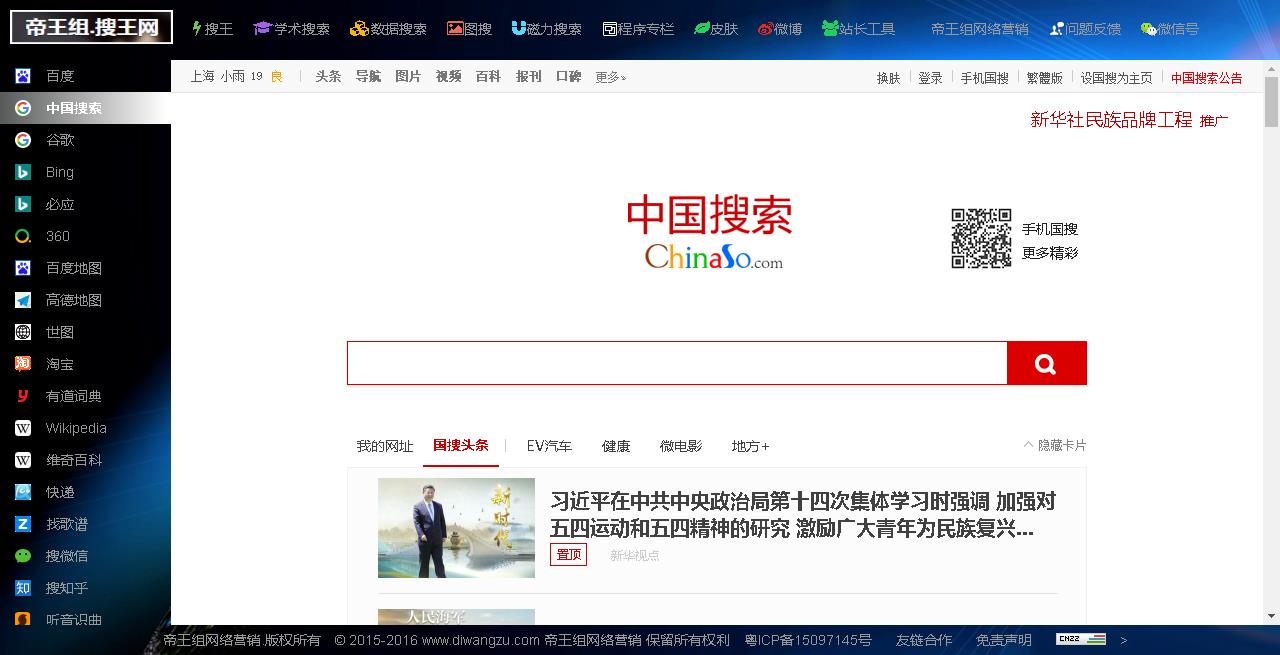Select 数据搜索 in top navigation
Screen dimensions: 1280x655
coord(388,29)
